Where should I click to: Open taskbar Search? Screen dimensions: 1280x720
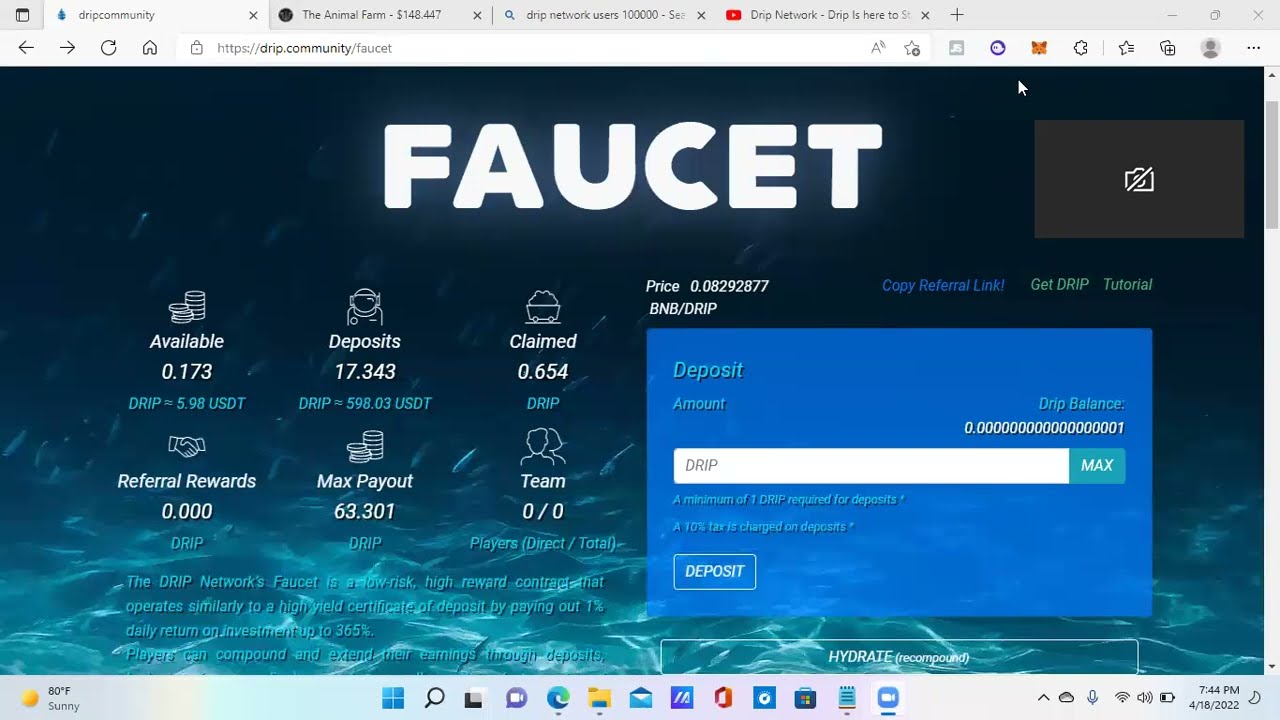(x=434, y=698)
